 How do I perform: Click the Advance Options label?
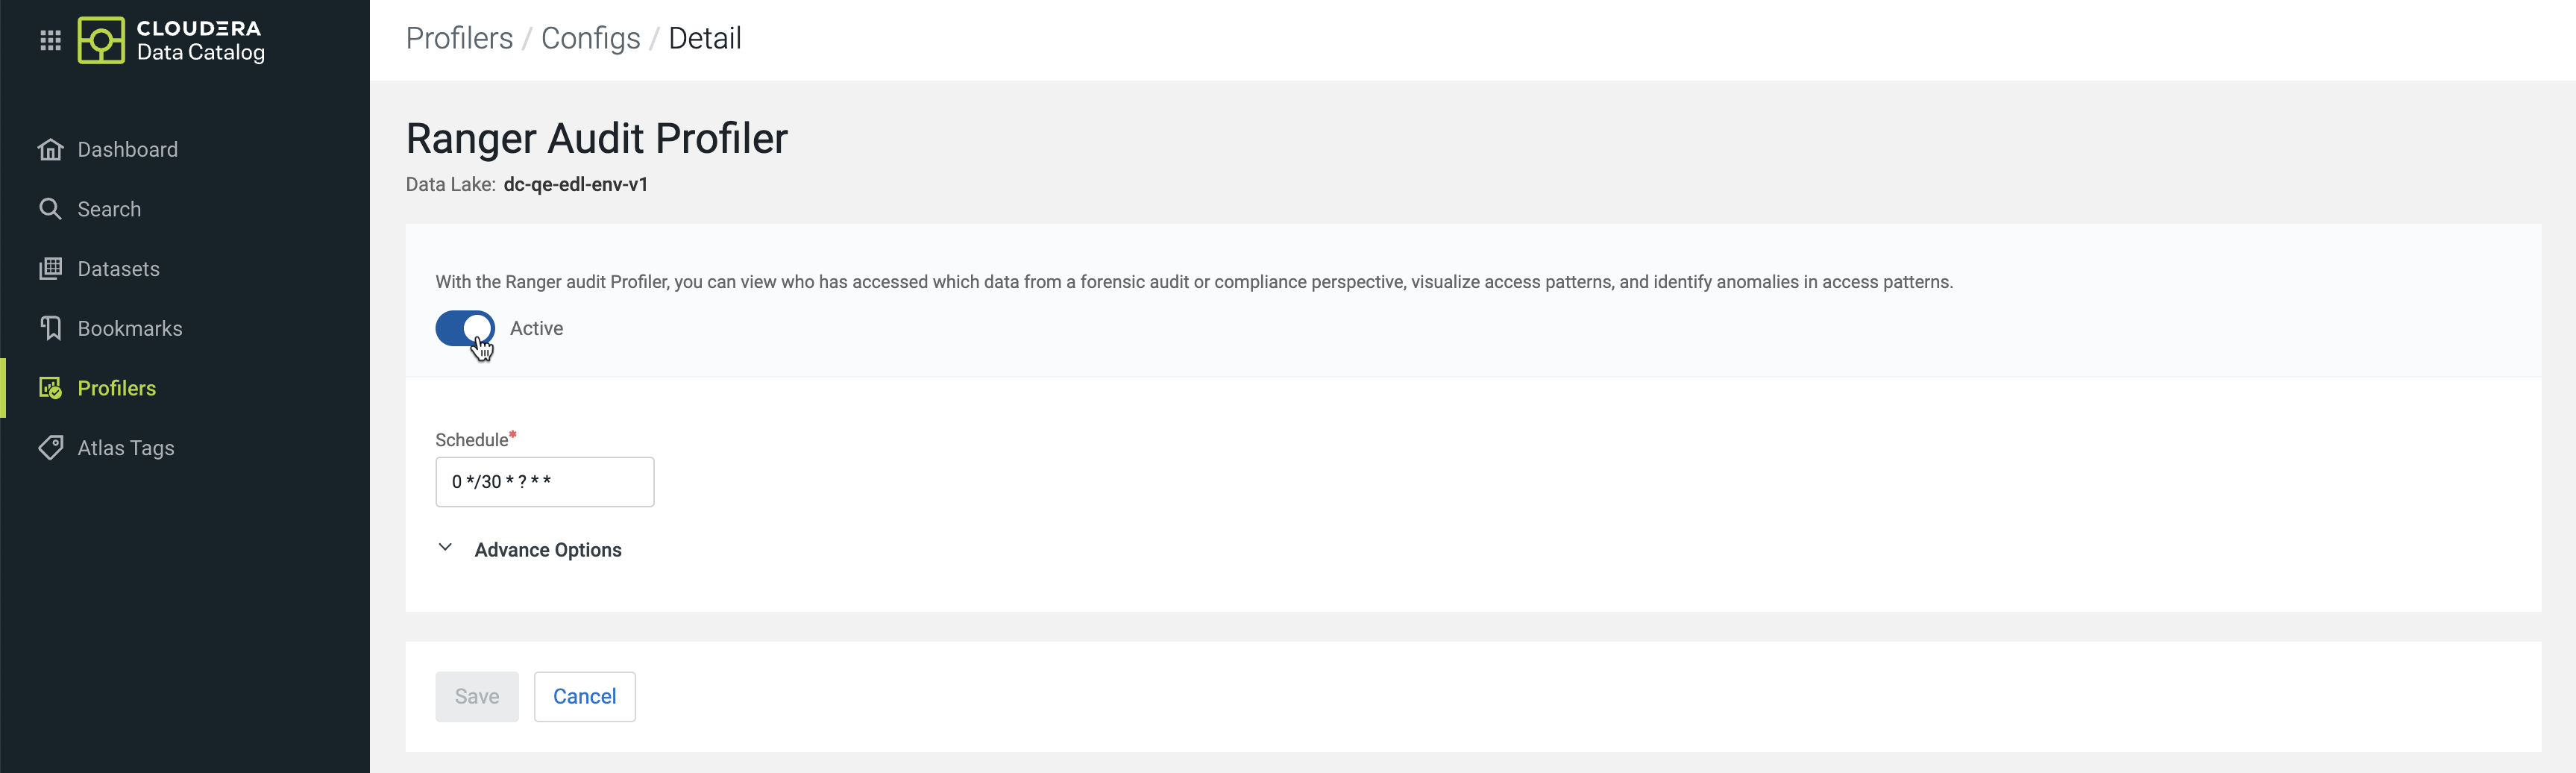pos(547,550)
